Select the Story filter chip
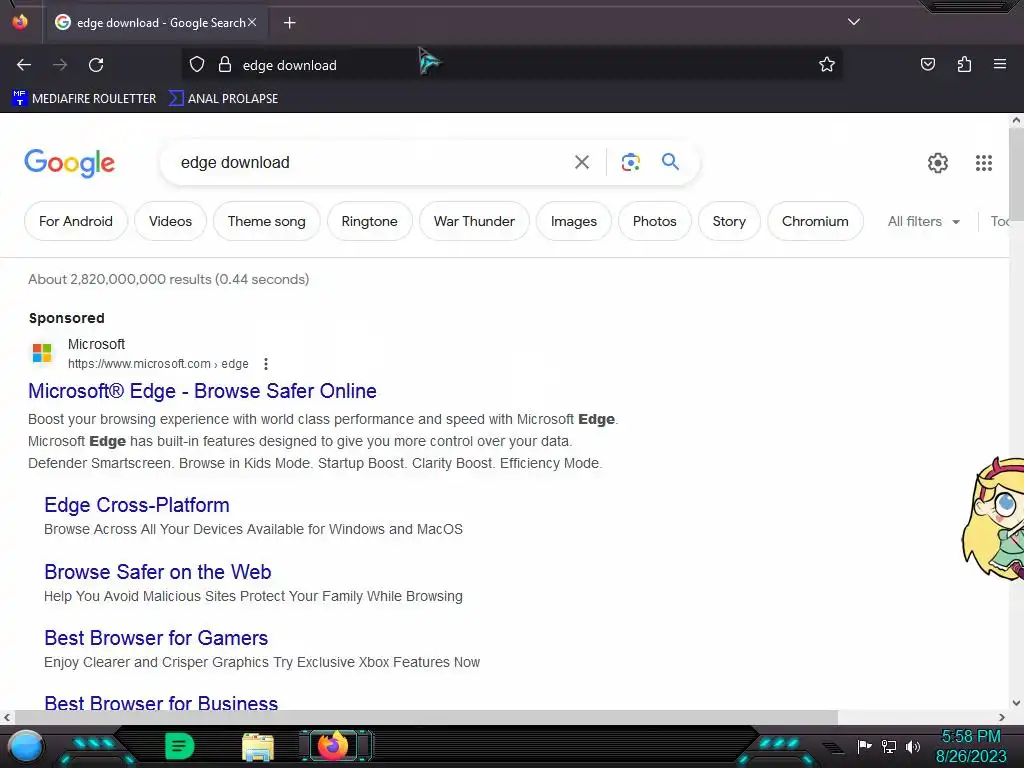The image size is (1024, 768). 729,221
